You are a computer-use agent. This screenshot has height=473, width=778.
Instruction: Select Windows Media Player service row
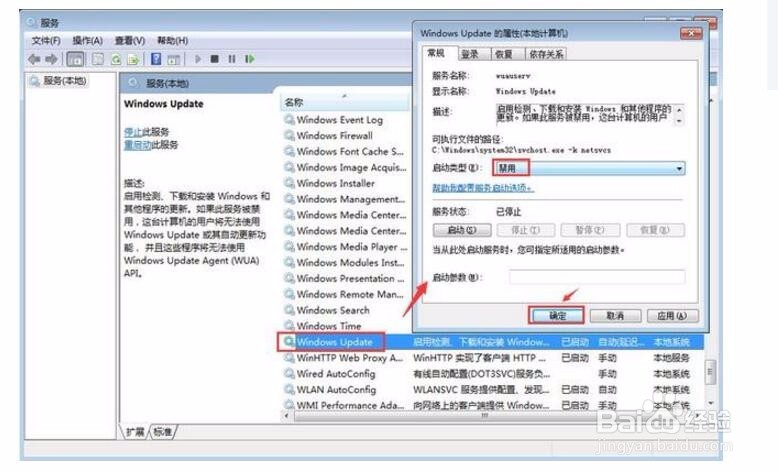click(352, 247)
